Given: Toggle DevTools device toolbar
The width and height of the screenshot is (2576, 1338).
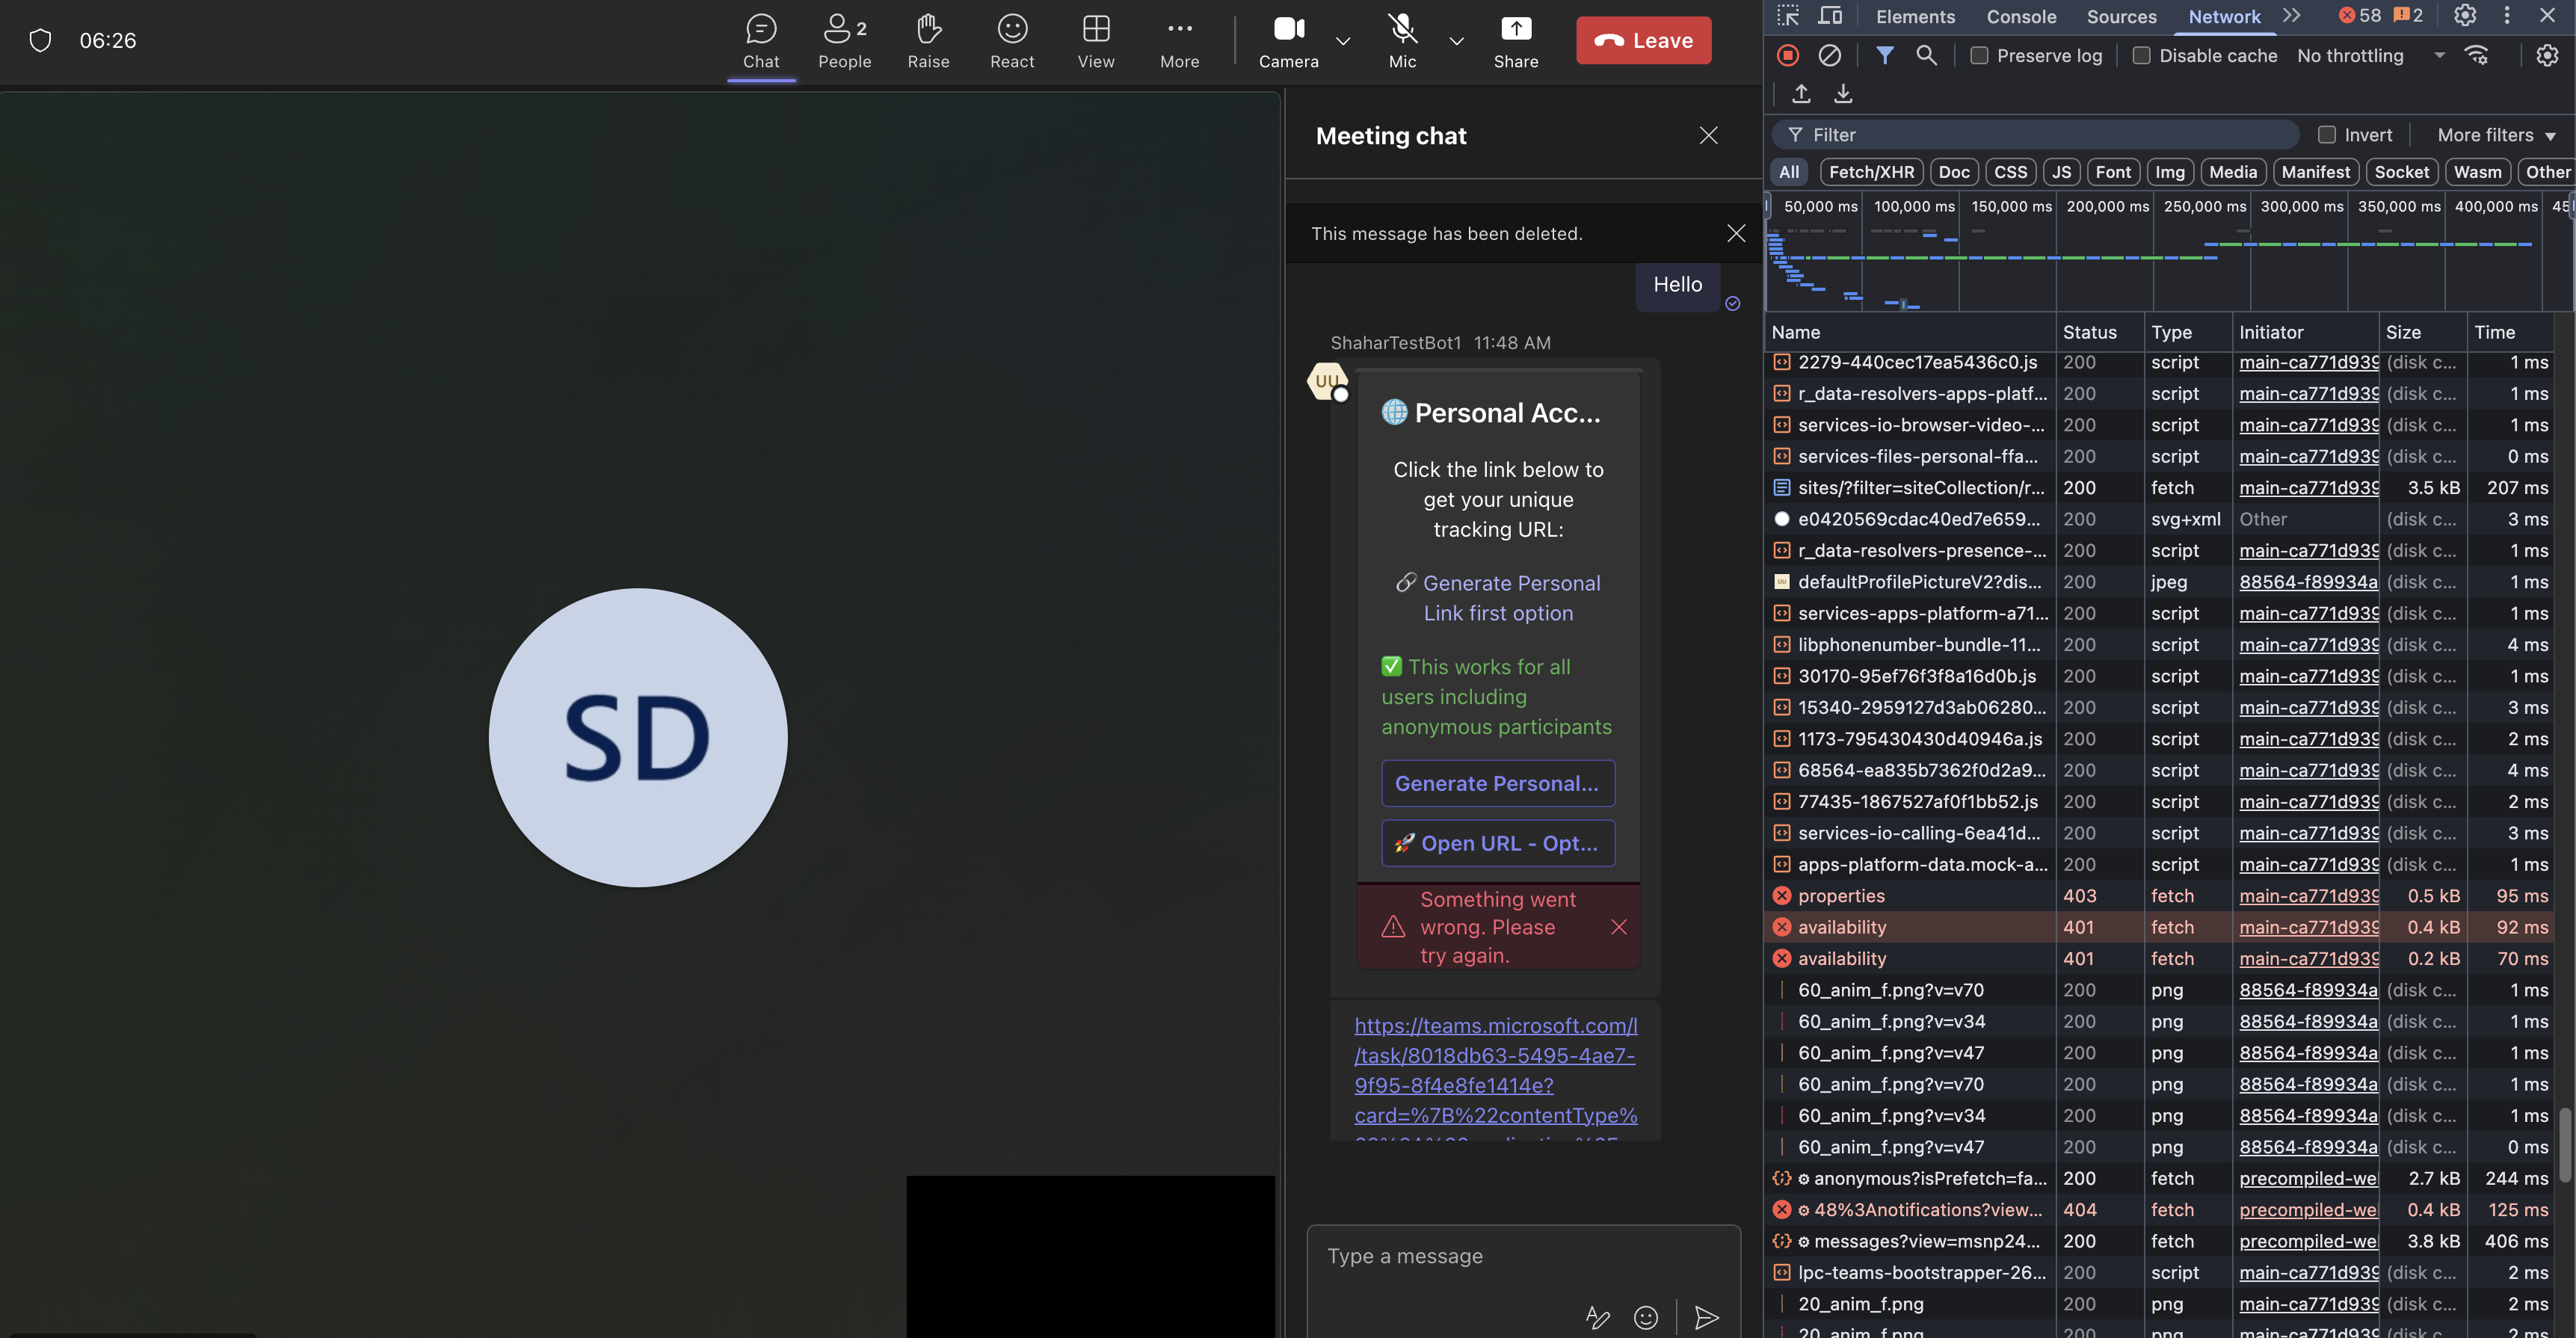Looking at the screenshot, I should tap(1830, 15).
